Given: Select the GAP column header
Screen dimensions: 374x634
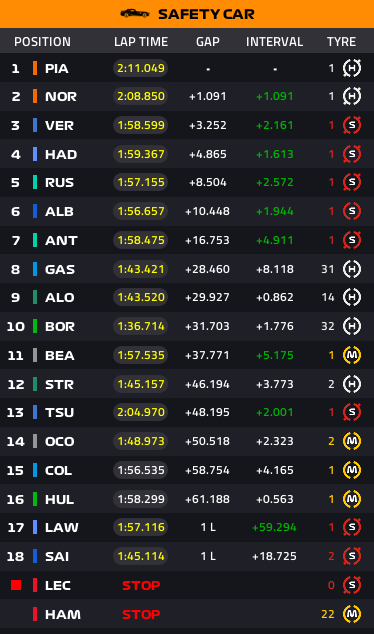Looking at the screenshot, I should pyautogui.click(x=208, y=42).
